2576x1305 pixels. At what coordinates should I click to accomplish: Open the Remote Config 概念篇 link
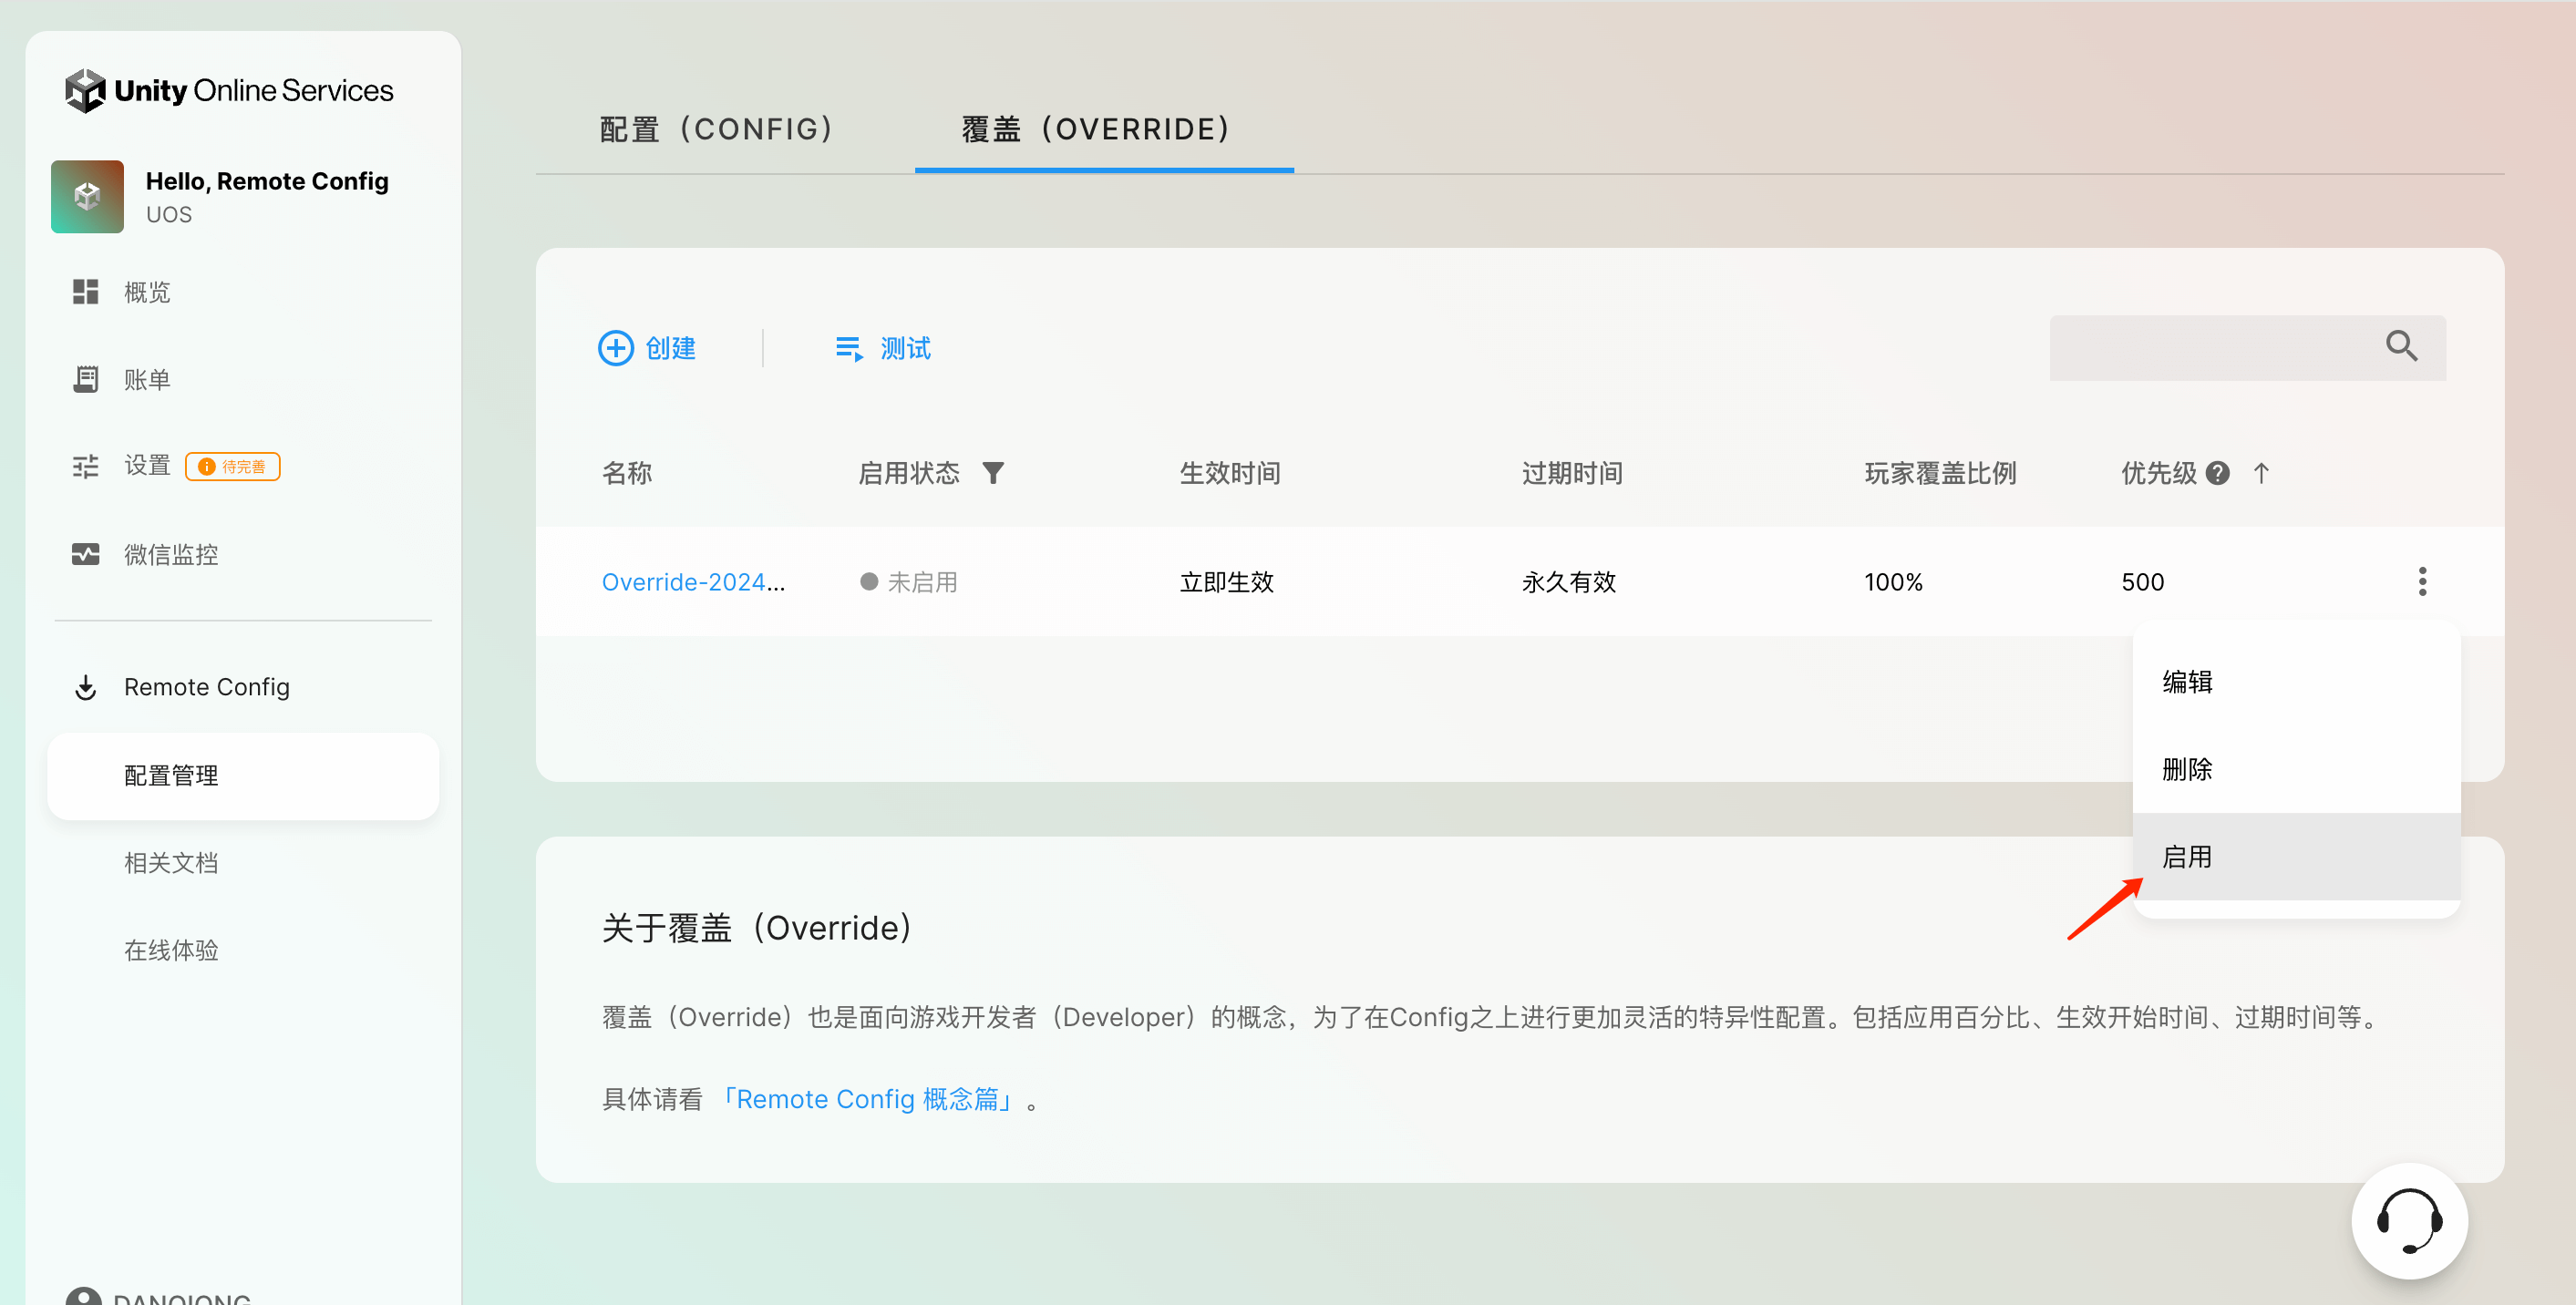click(x=868, y=1099)
